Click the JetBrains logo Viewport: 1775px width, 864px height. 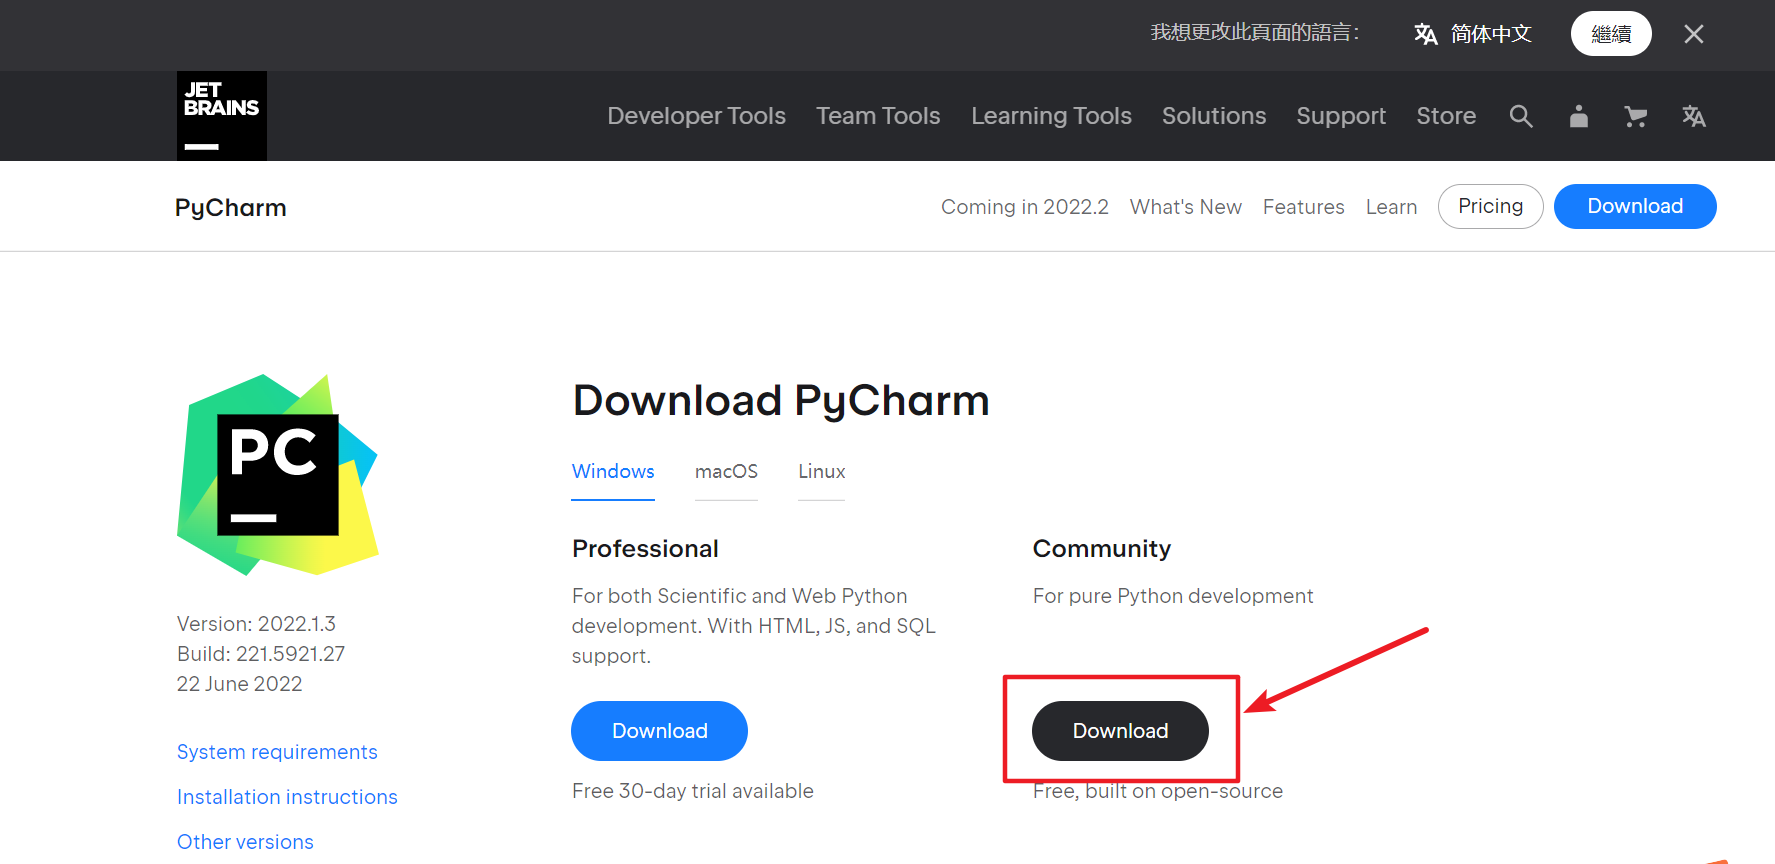click(x=221, y=116)
